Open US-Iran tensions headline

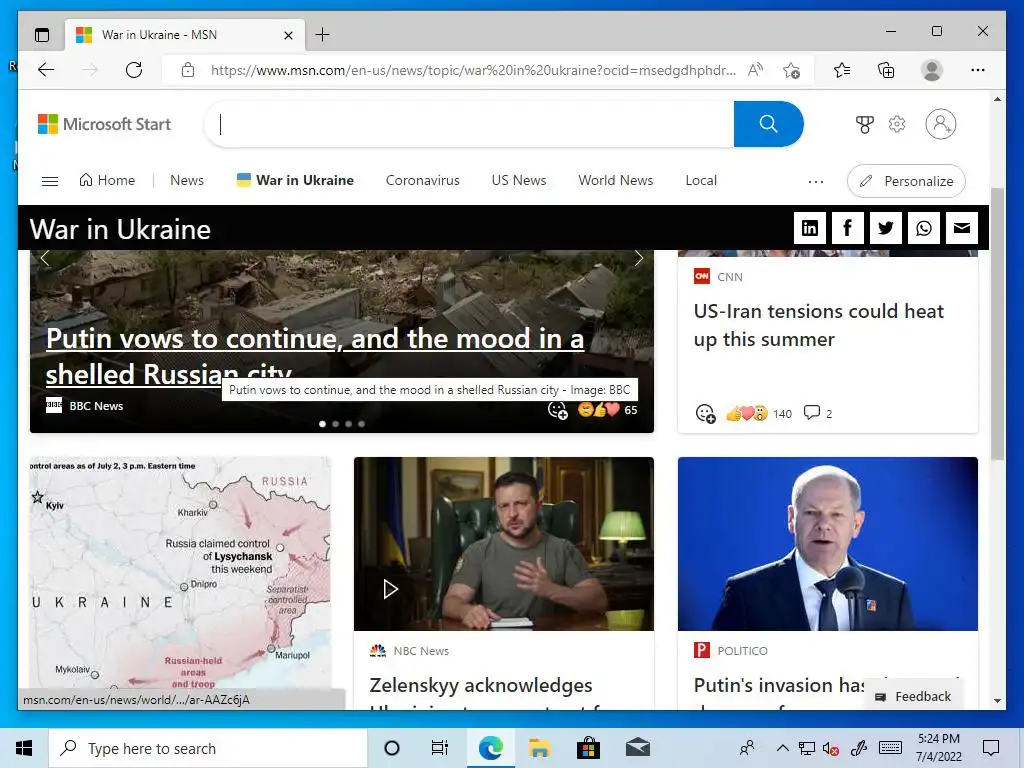point(819,325)
